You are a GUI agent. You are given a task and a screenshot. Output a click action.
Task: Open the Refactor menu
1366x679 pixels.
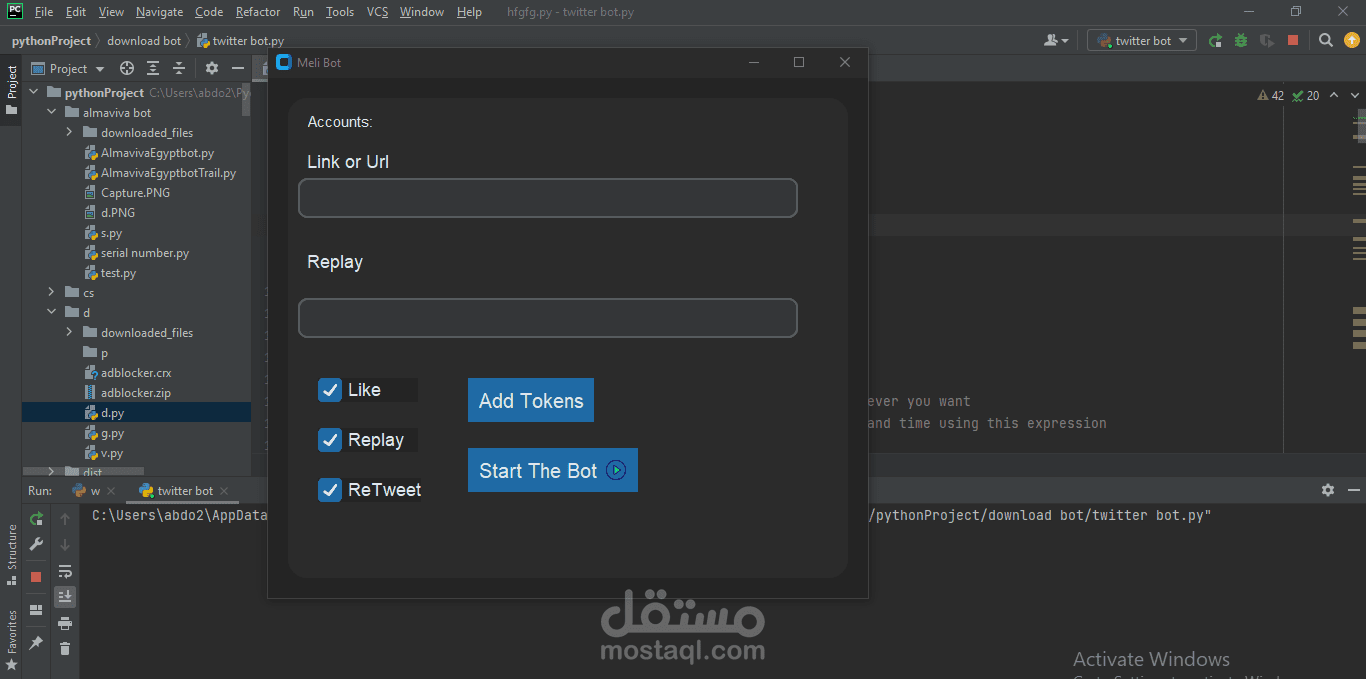pos(258,12)
